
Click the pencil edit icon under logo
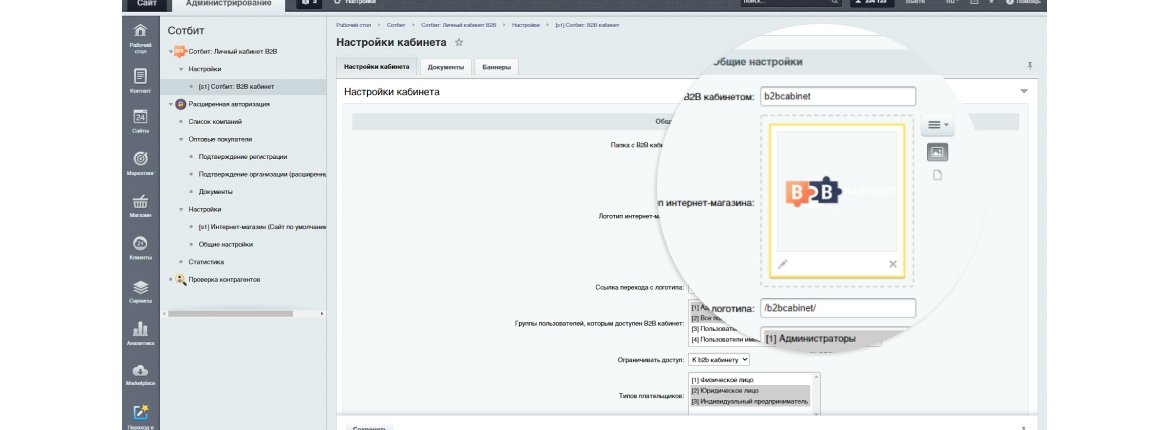pos(783,264)
